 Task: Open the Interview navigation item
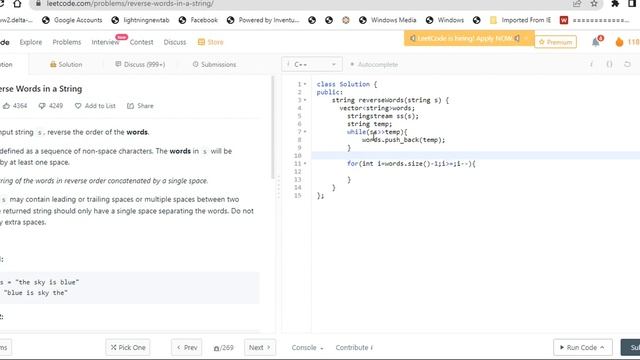tap(105, 42)
